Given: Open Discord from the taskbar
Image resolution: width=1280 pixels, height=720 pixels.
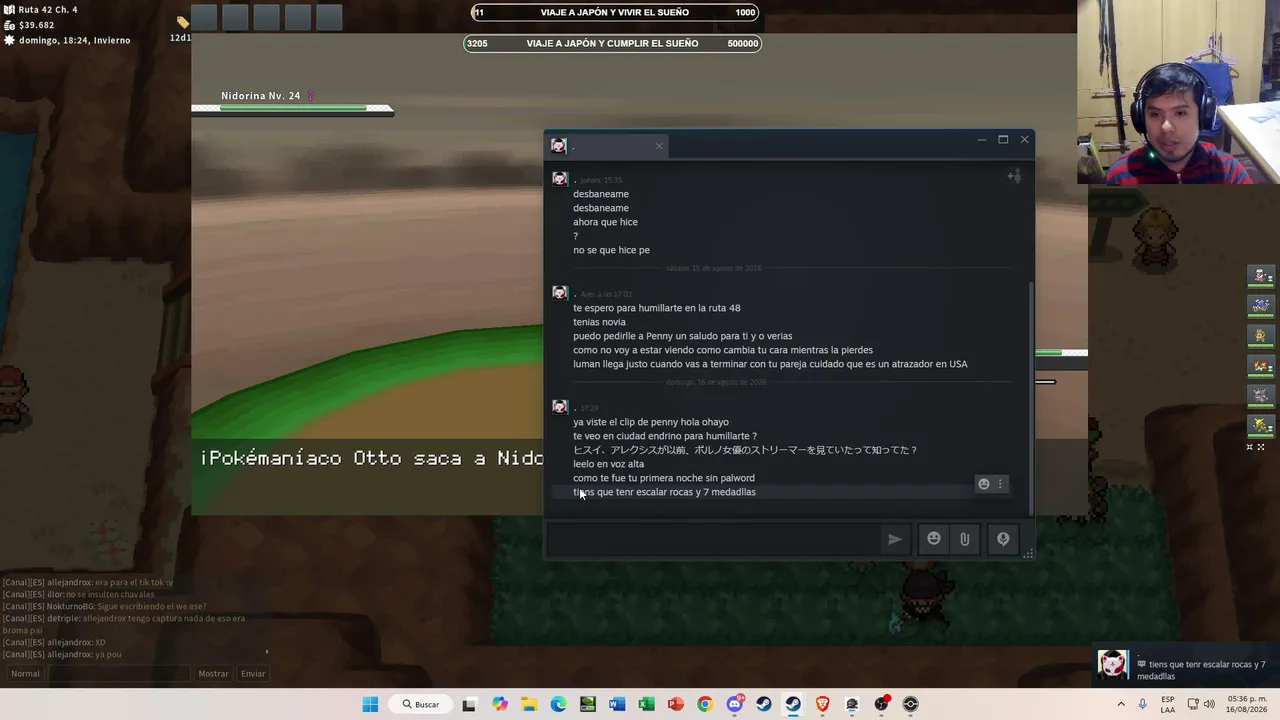Looking at the screenshot, I should click(x=735, y=704).
